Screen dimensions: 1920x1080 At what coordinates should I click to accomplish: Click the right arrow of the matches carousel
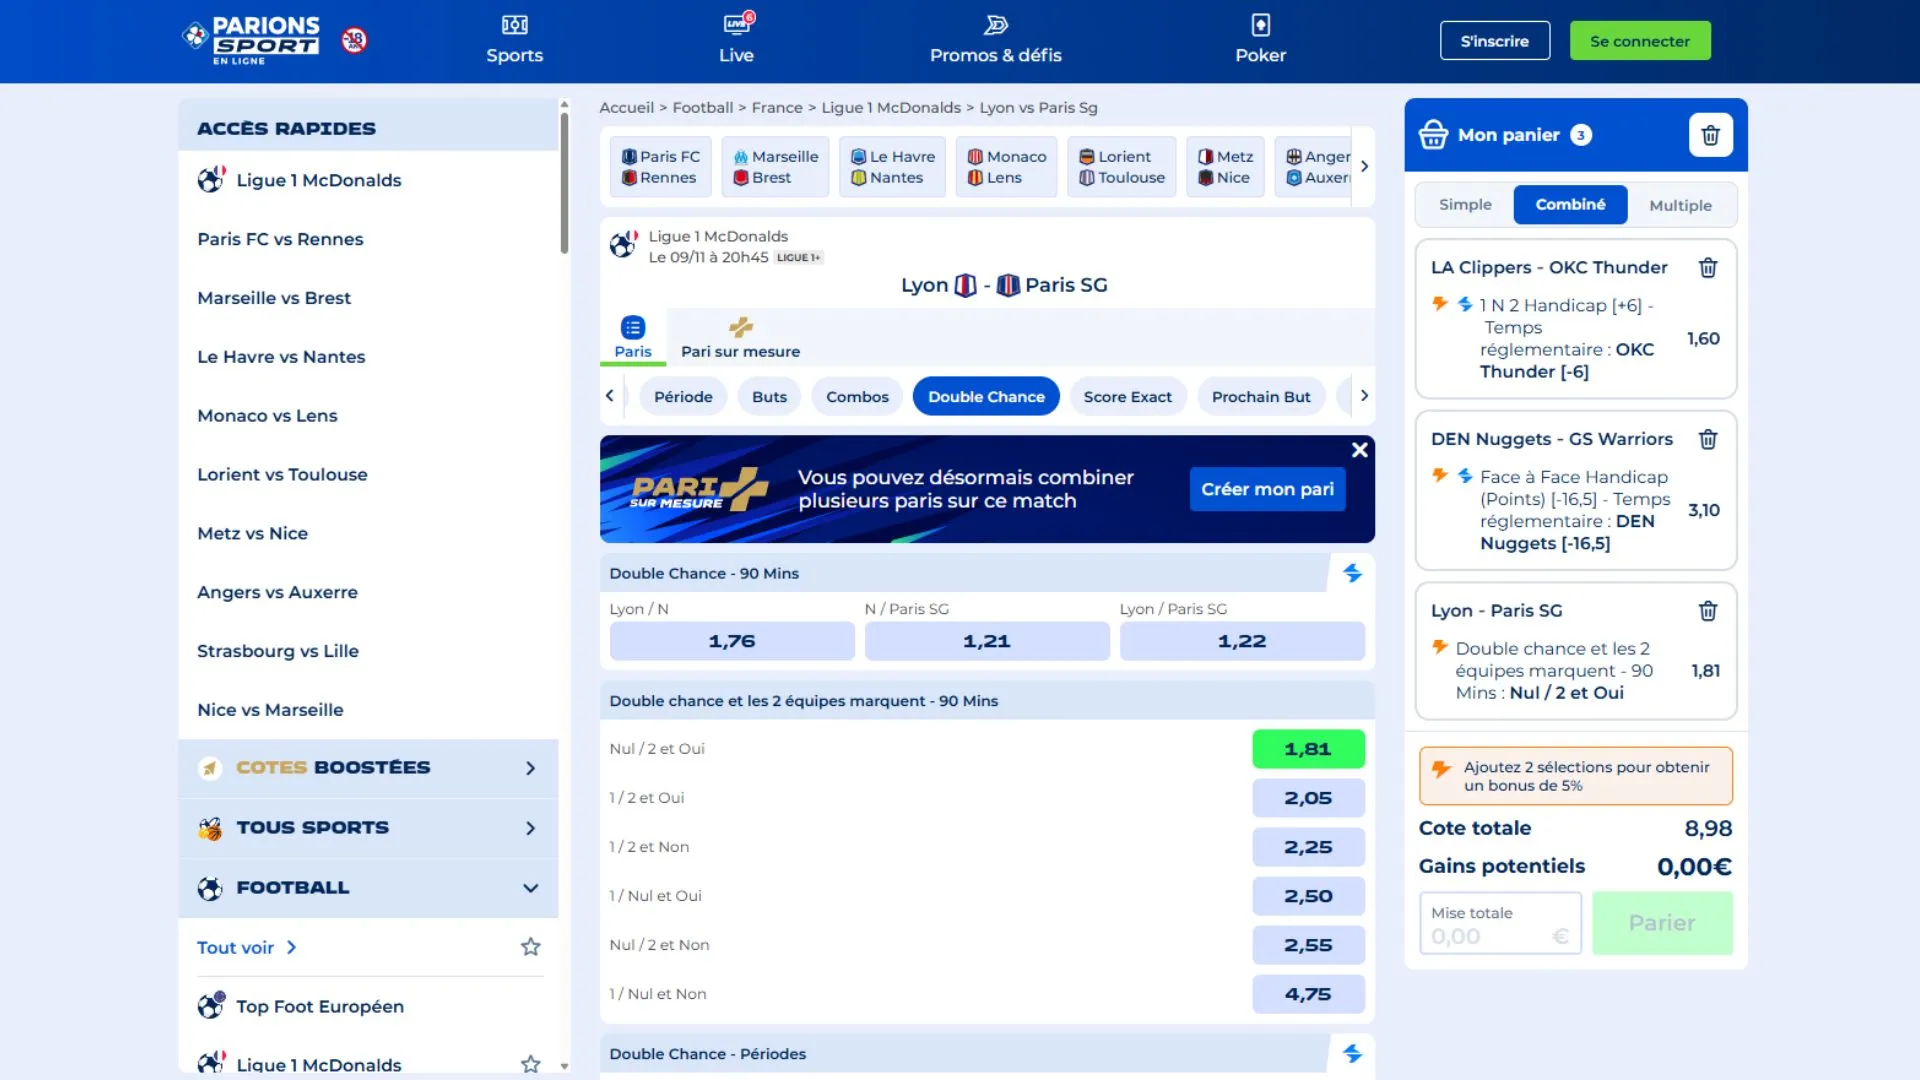[1363, 166]
